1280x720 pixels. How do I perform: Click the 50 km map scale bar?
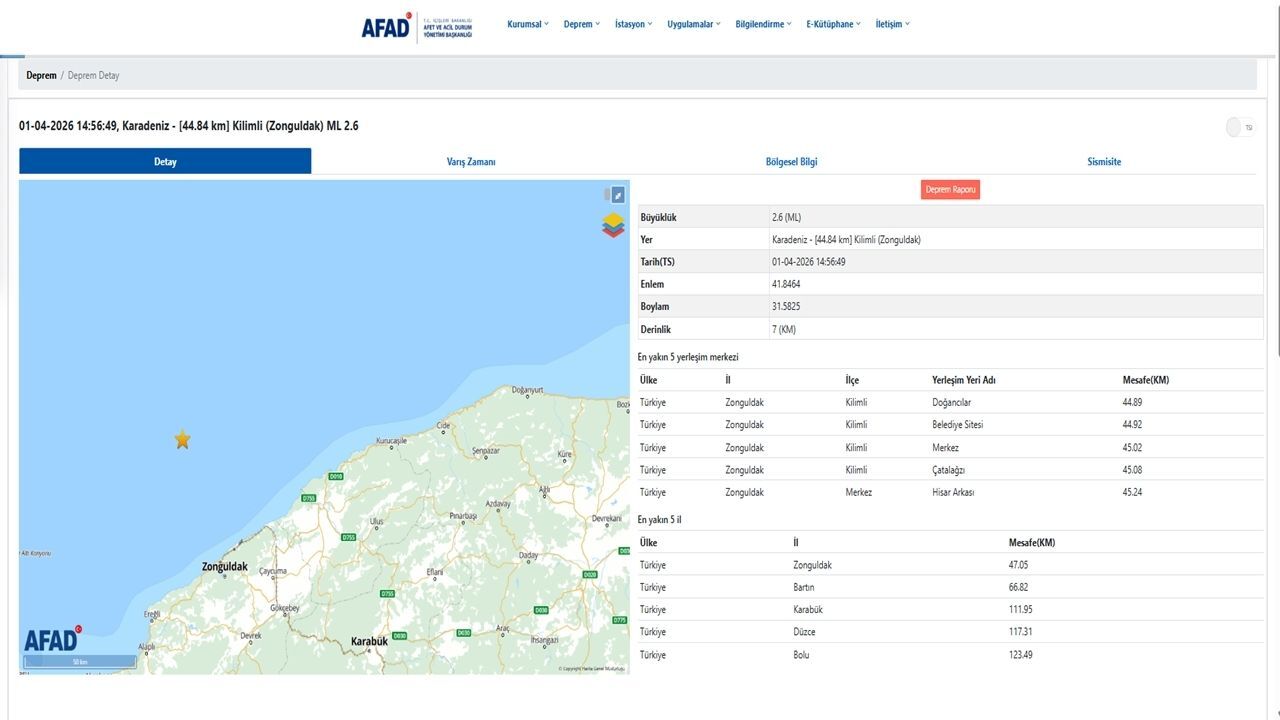(79, 661)
